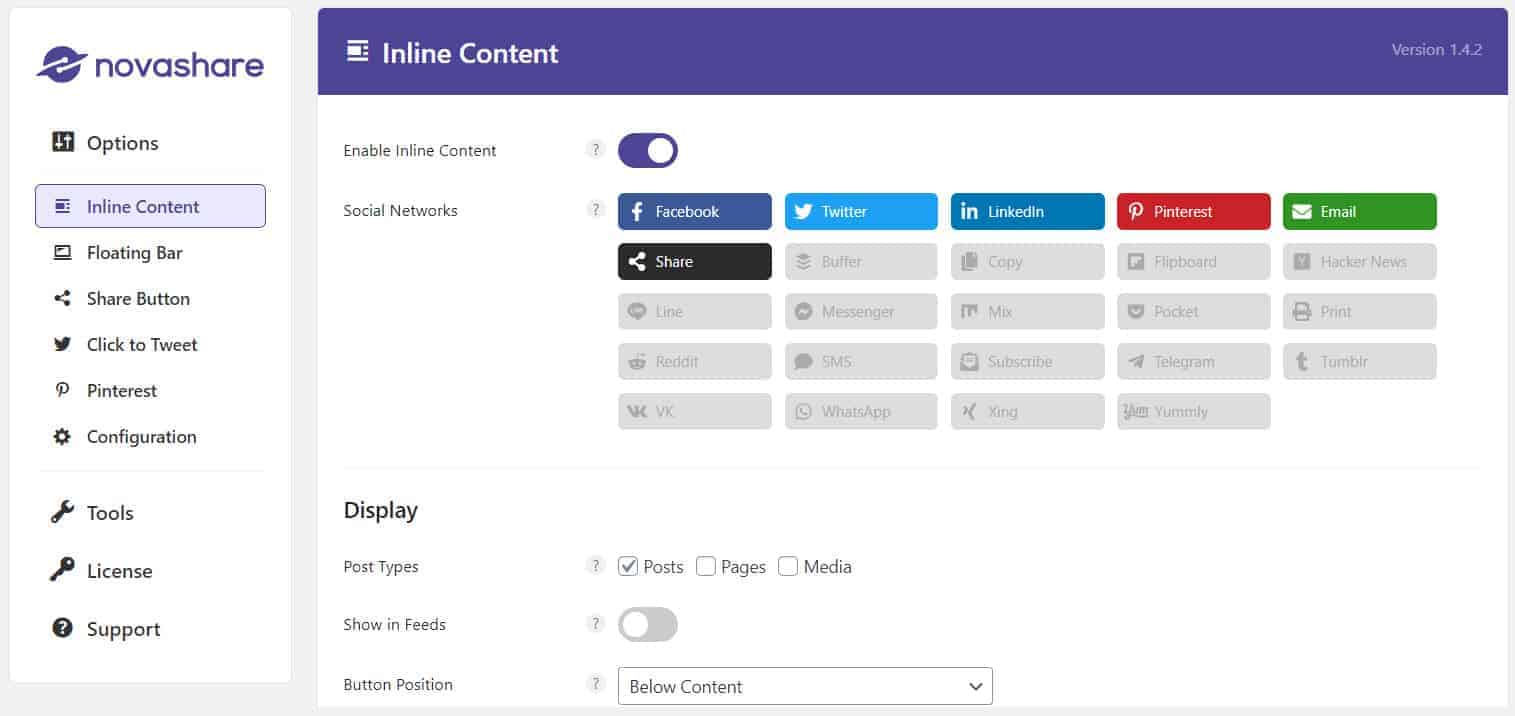Activate the WhatsApp share network

click(860, 411)
